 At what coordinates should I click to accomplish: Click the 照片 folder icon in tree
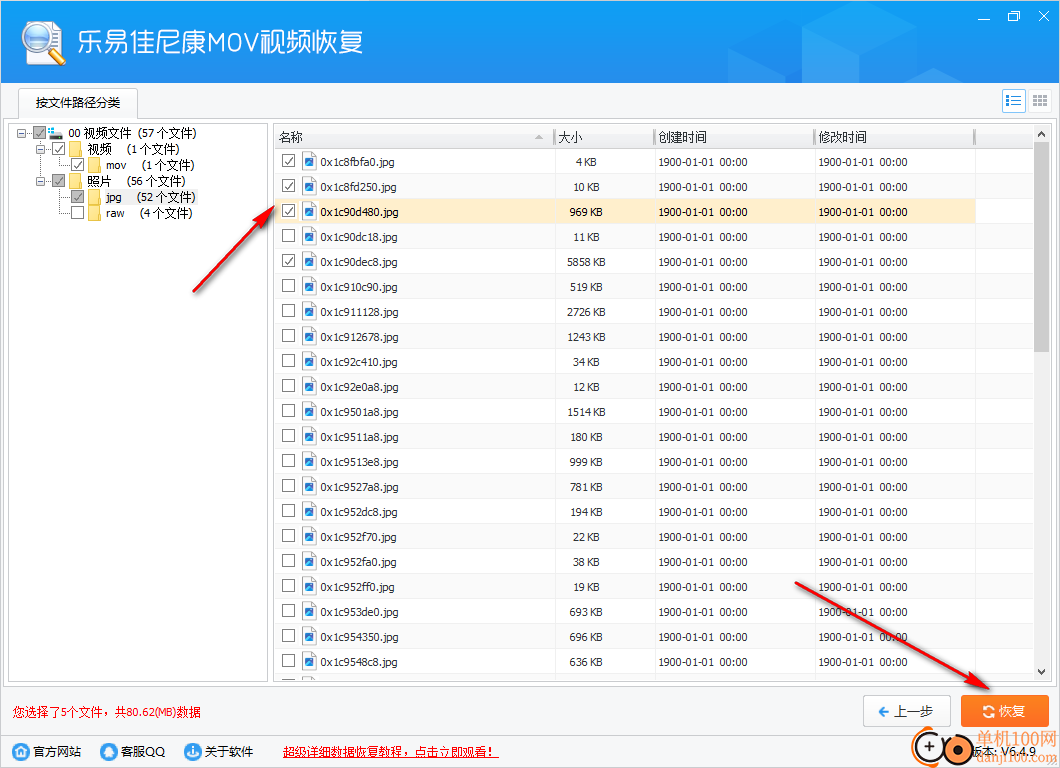(x=76, y=181)
